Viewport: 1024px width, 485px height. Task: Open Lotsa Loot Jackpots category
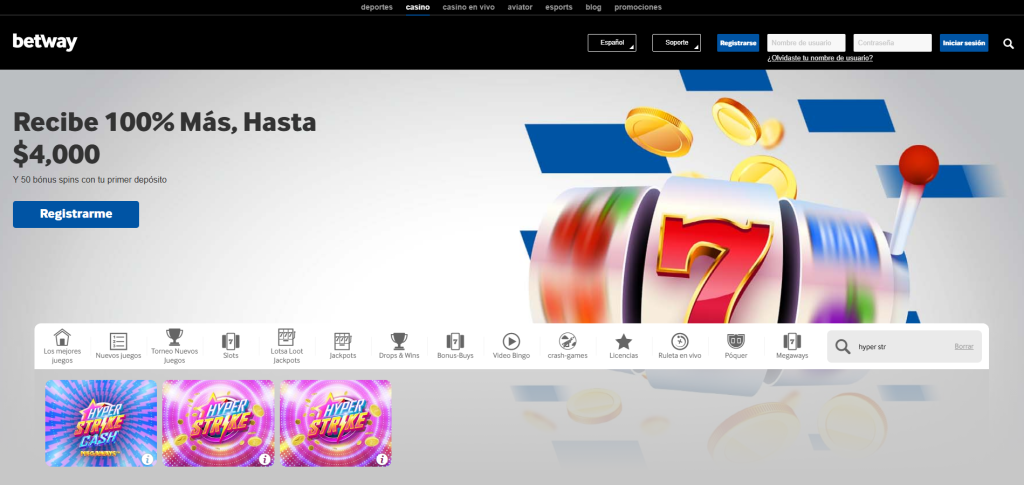click(x=287, y=346)
